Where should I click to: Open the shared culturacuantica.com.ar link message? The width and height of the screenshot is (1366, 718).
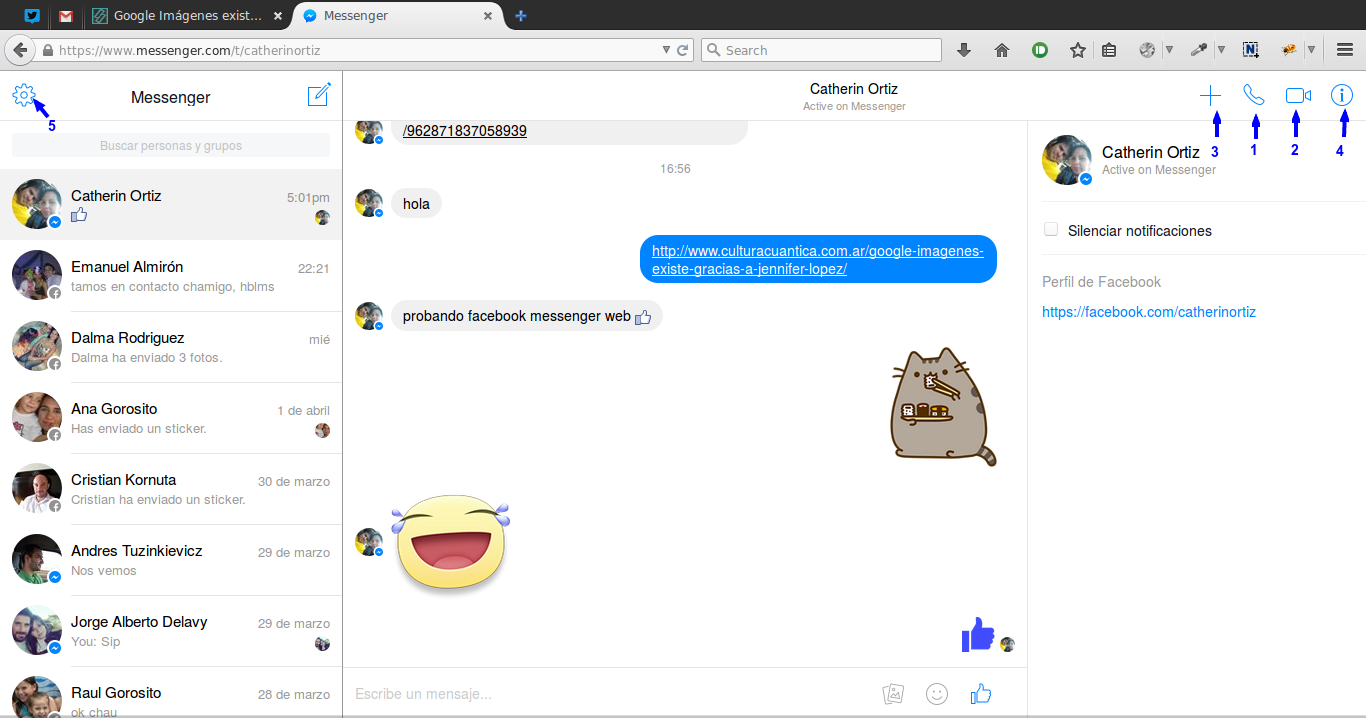tap(817, 258)
